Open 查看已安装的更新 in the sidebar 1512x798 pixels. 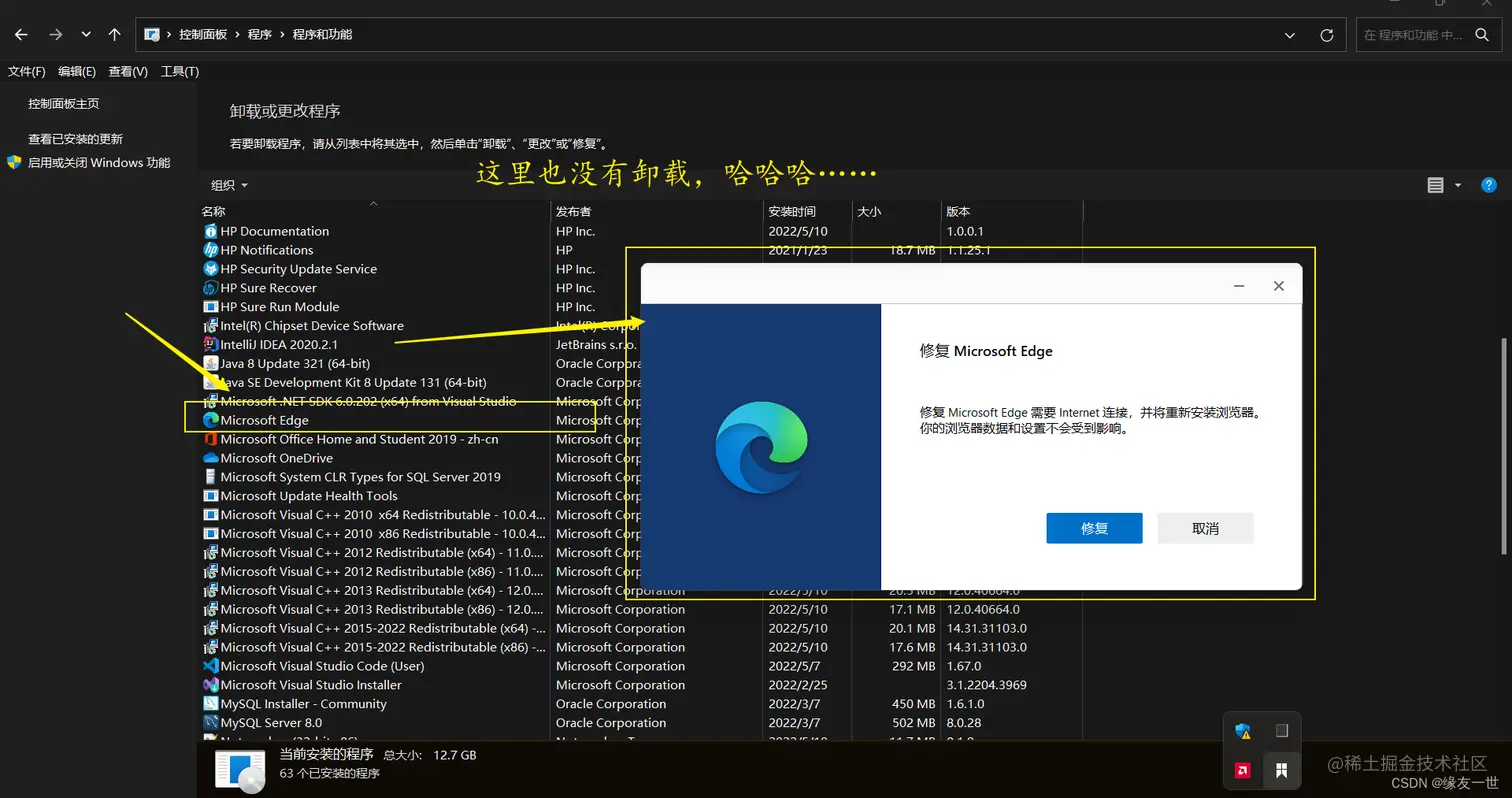(x=76, y=137)
